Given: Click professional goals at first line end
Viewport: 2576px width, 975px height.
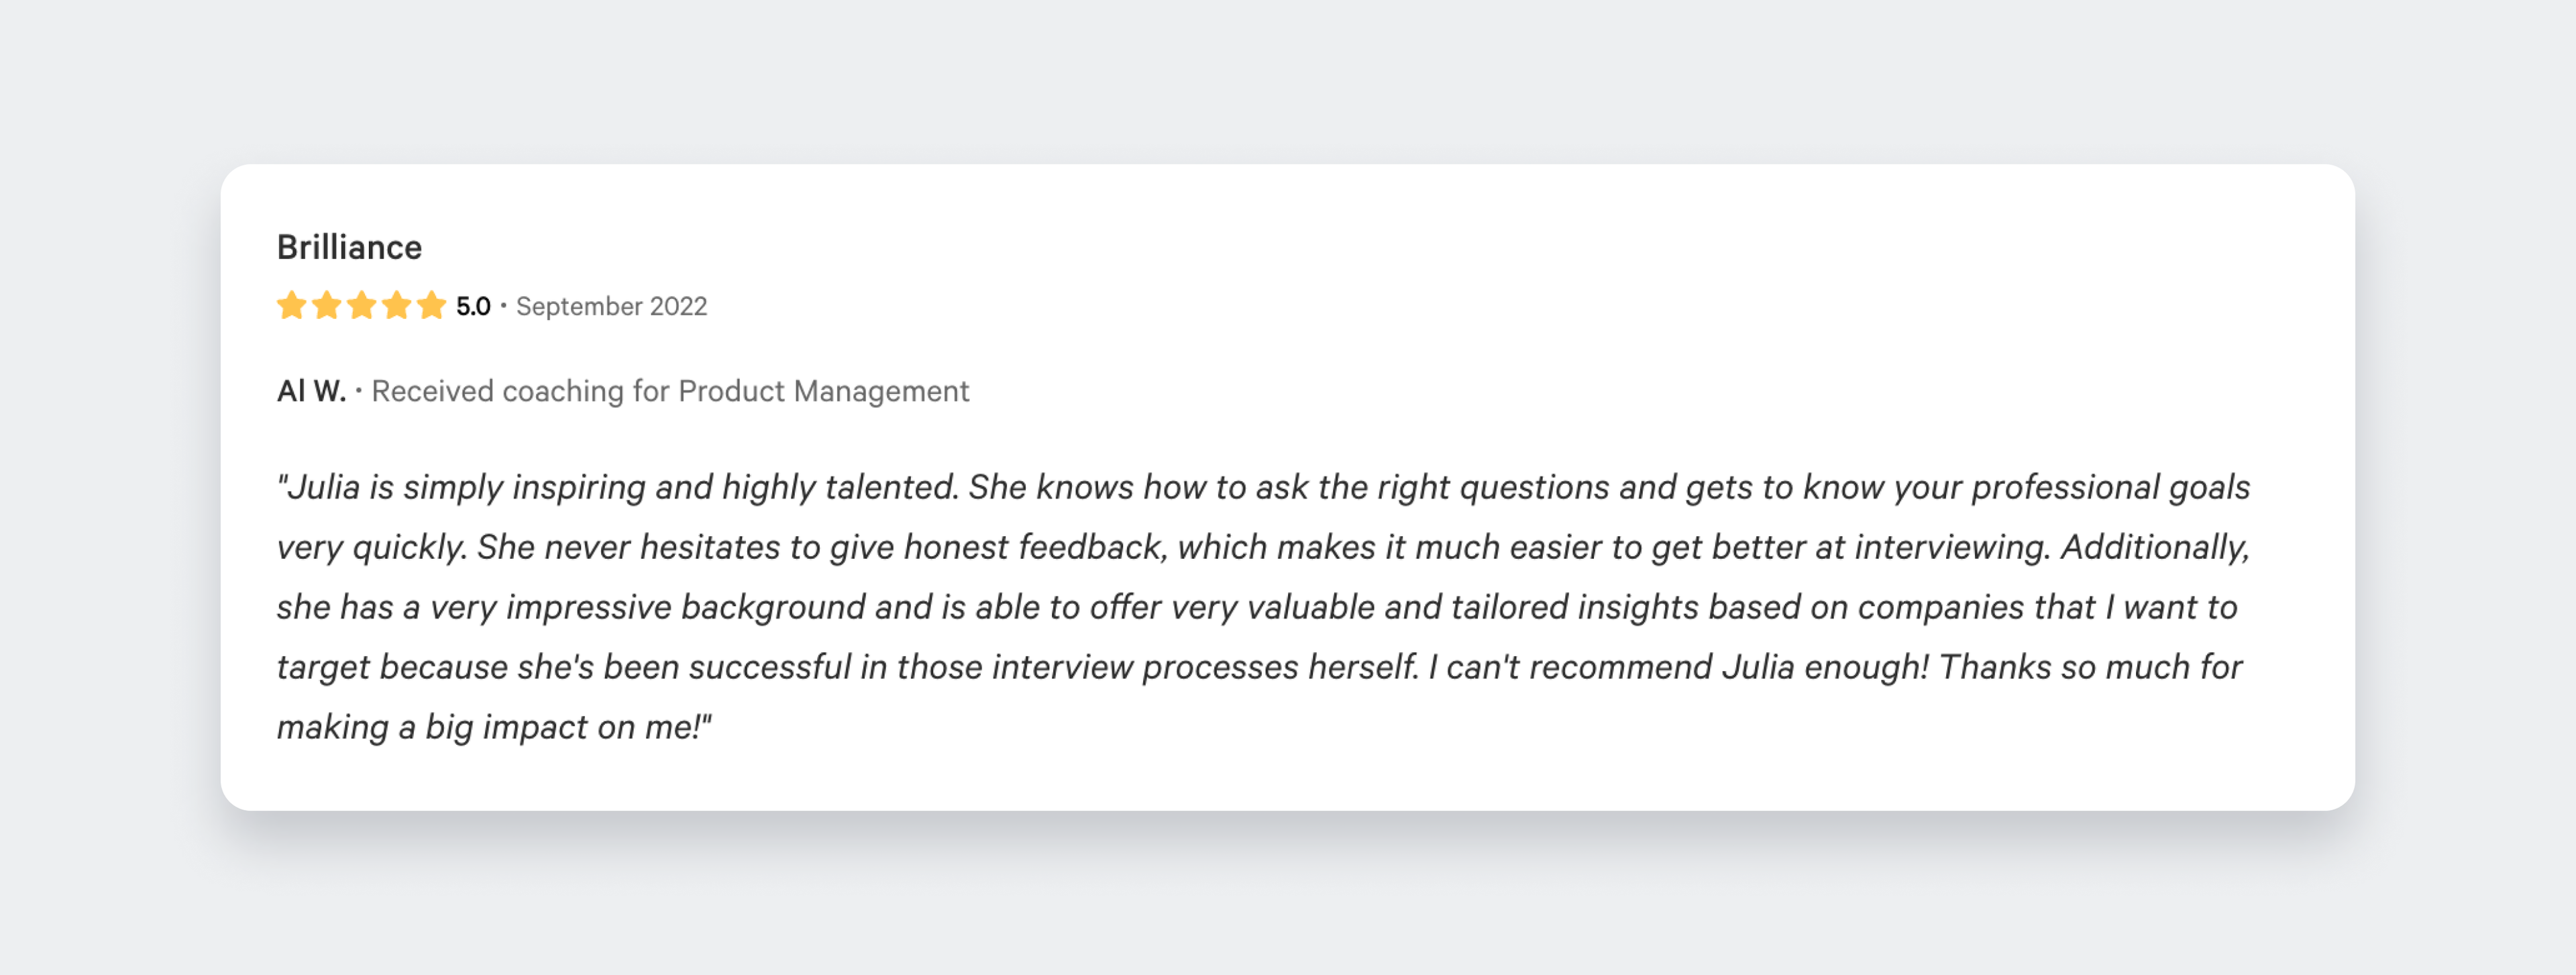Looking at the screenshot, I should tap(2110, 487).
